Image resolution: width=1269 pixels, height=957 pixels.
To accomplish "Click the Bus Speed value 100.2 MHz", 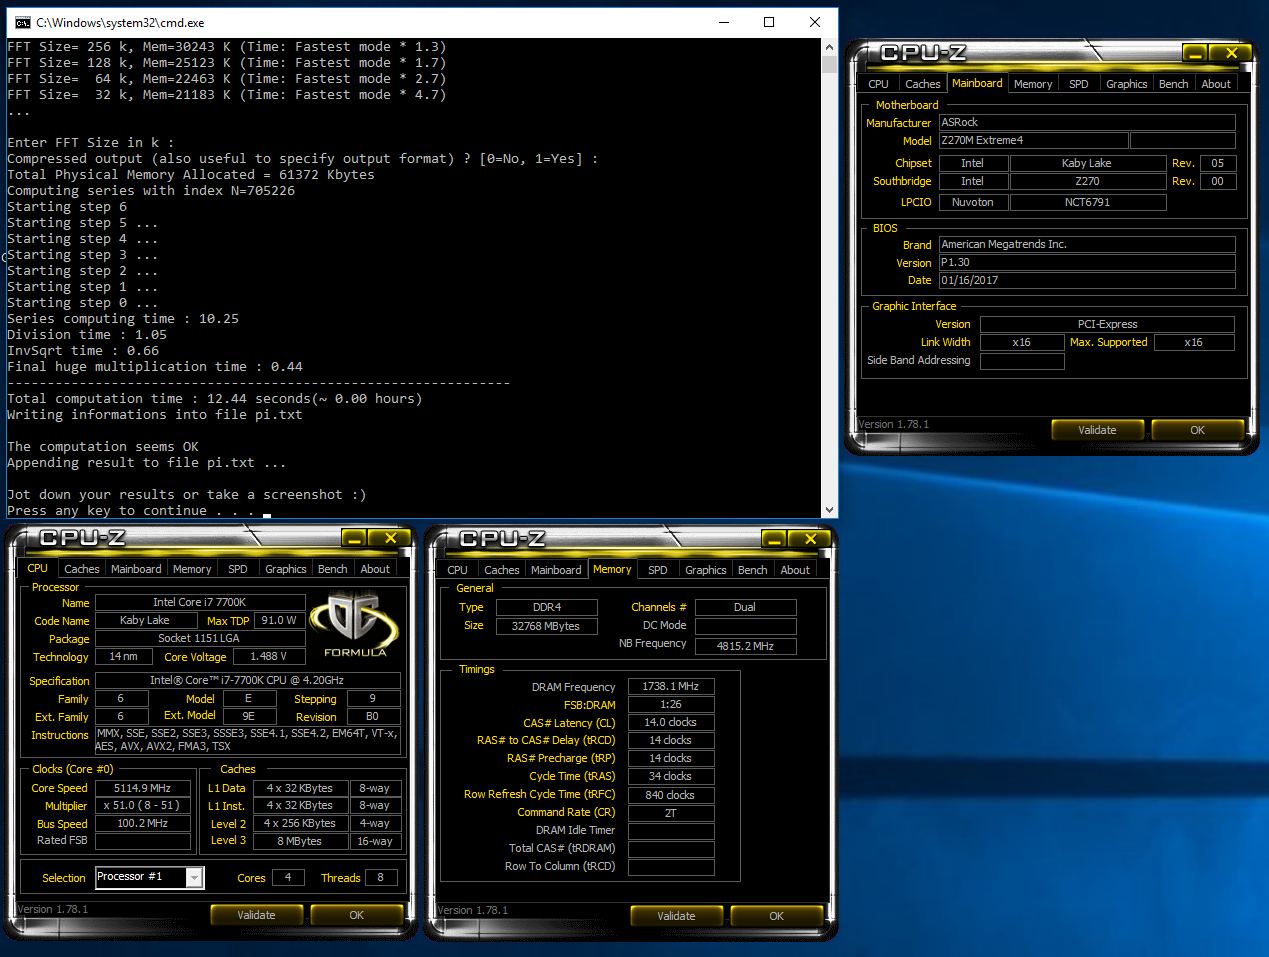I will tap(142, 823).
